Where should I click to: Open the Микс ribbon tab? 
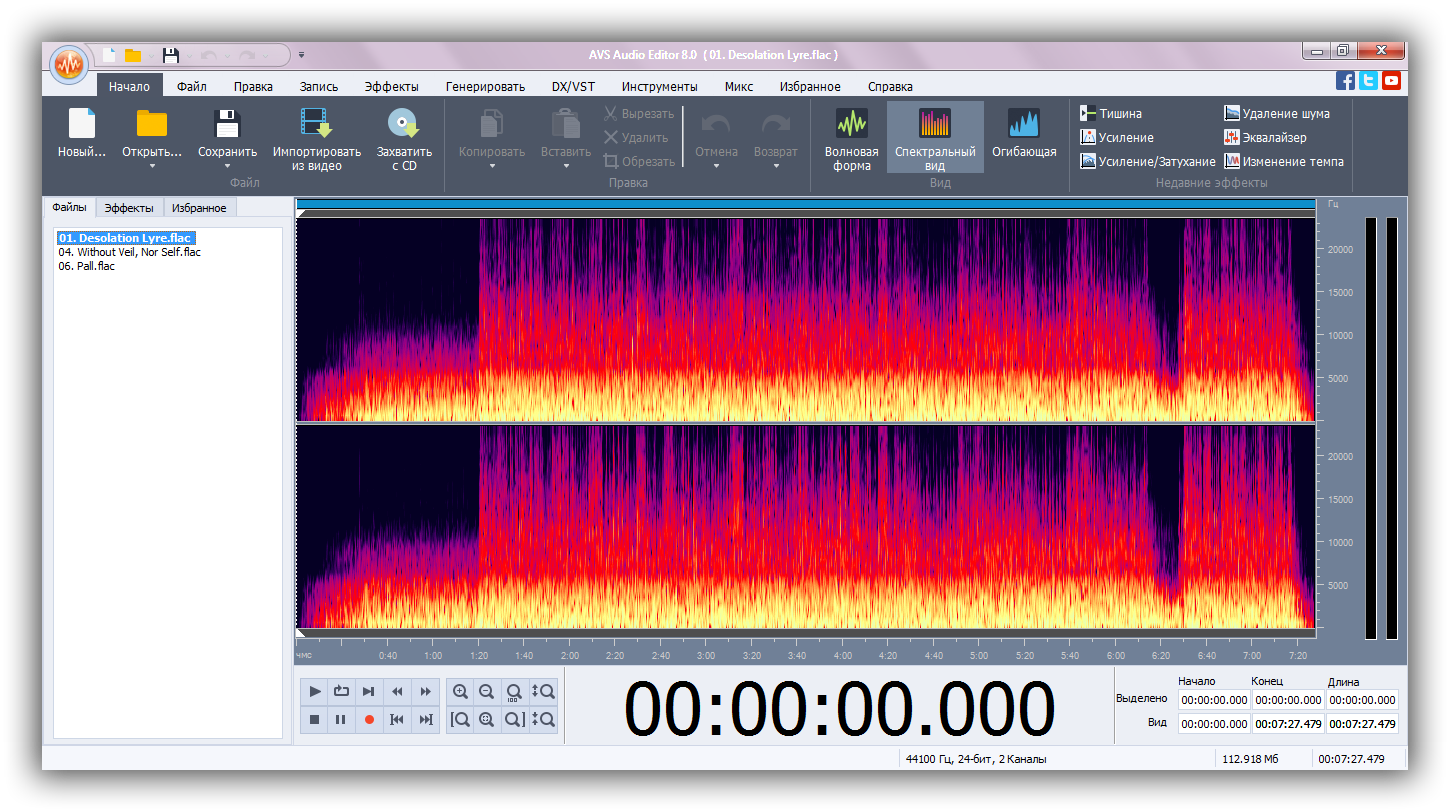point(739,87)
